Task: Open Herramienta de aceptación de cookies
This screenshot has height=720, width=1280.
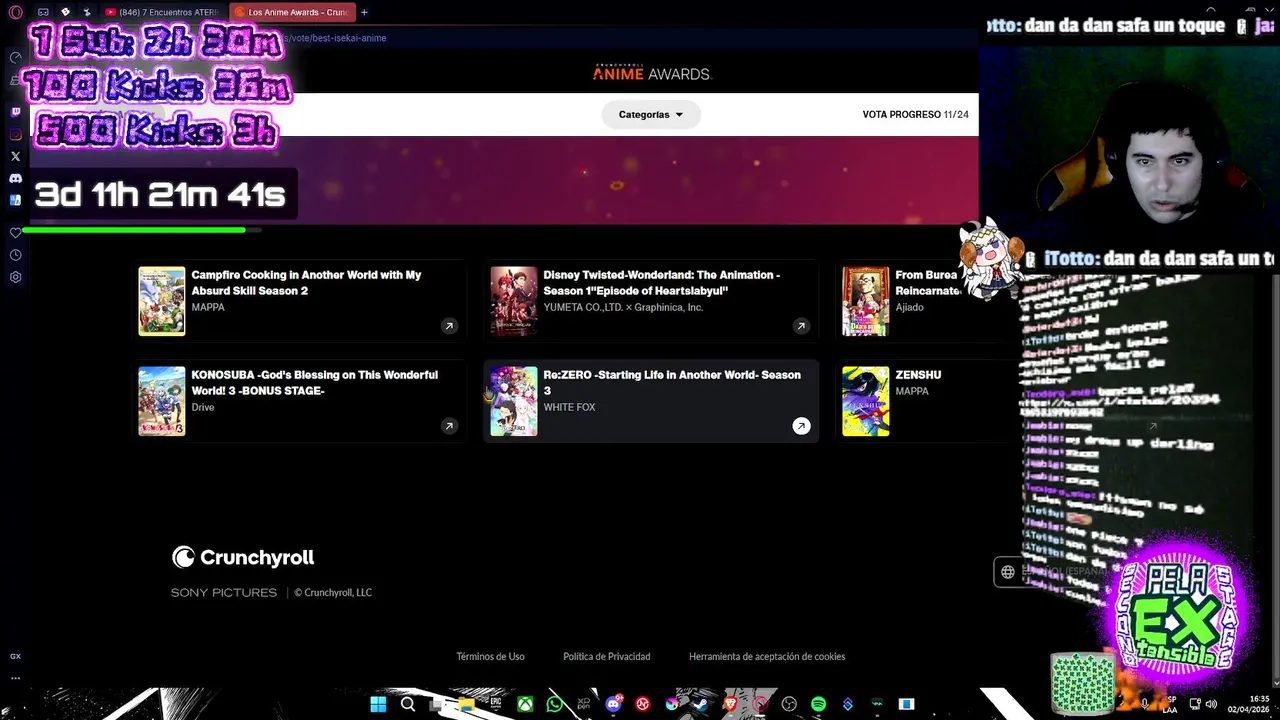Action: 767,657
